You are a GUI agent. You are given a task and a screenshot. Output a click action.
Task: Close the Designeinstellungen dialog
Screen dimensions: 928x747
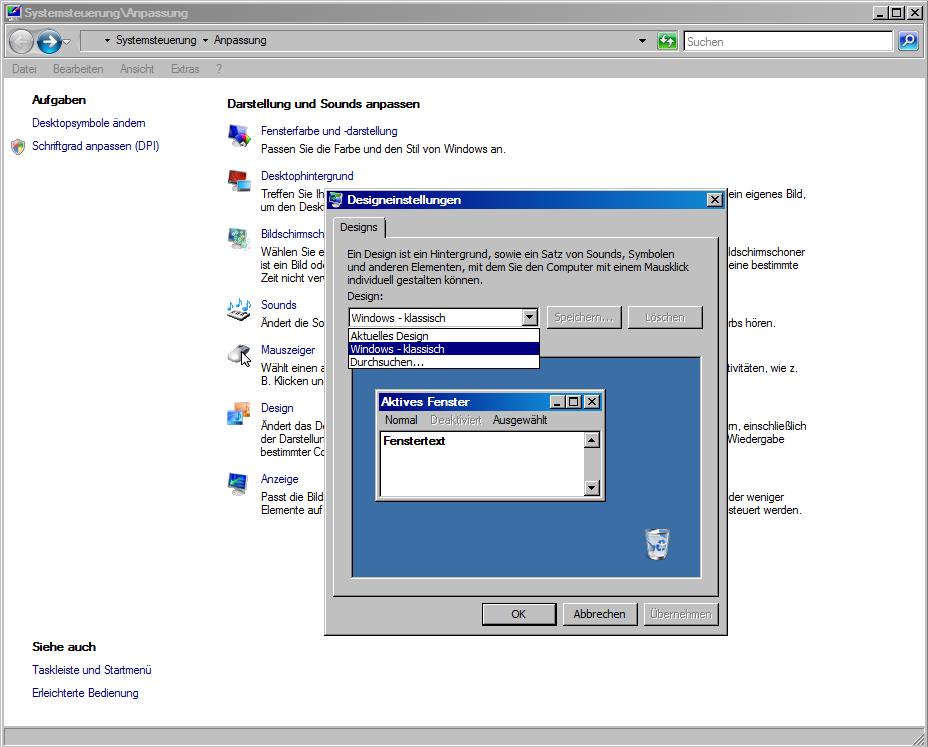(x=715, y=200)
